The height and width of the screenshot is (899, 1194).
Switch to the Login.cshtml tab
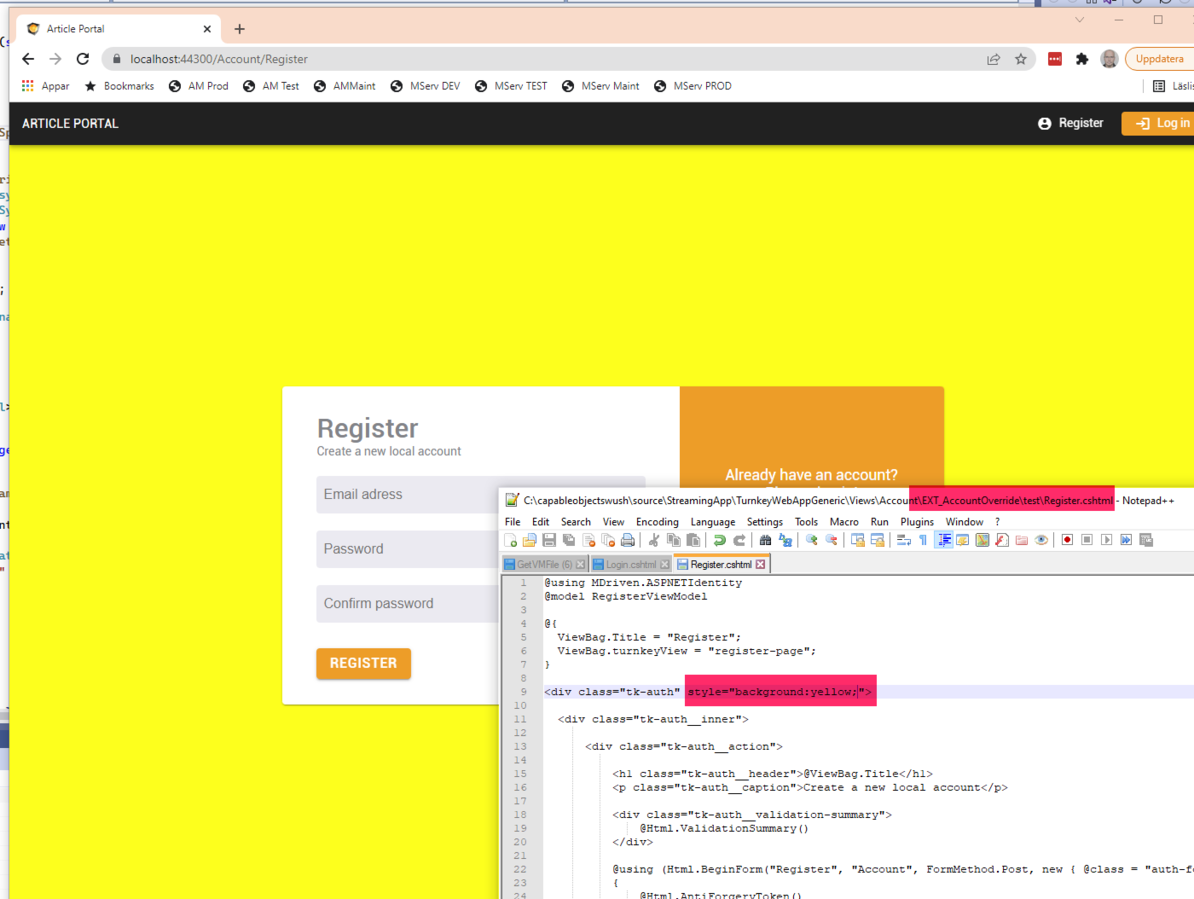tap(631, 565)
